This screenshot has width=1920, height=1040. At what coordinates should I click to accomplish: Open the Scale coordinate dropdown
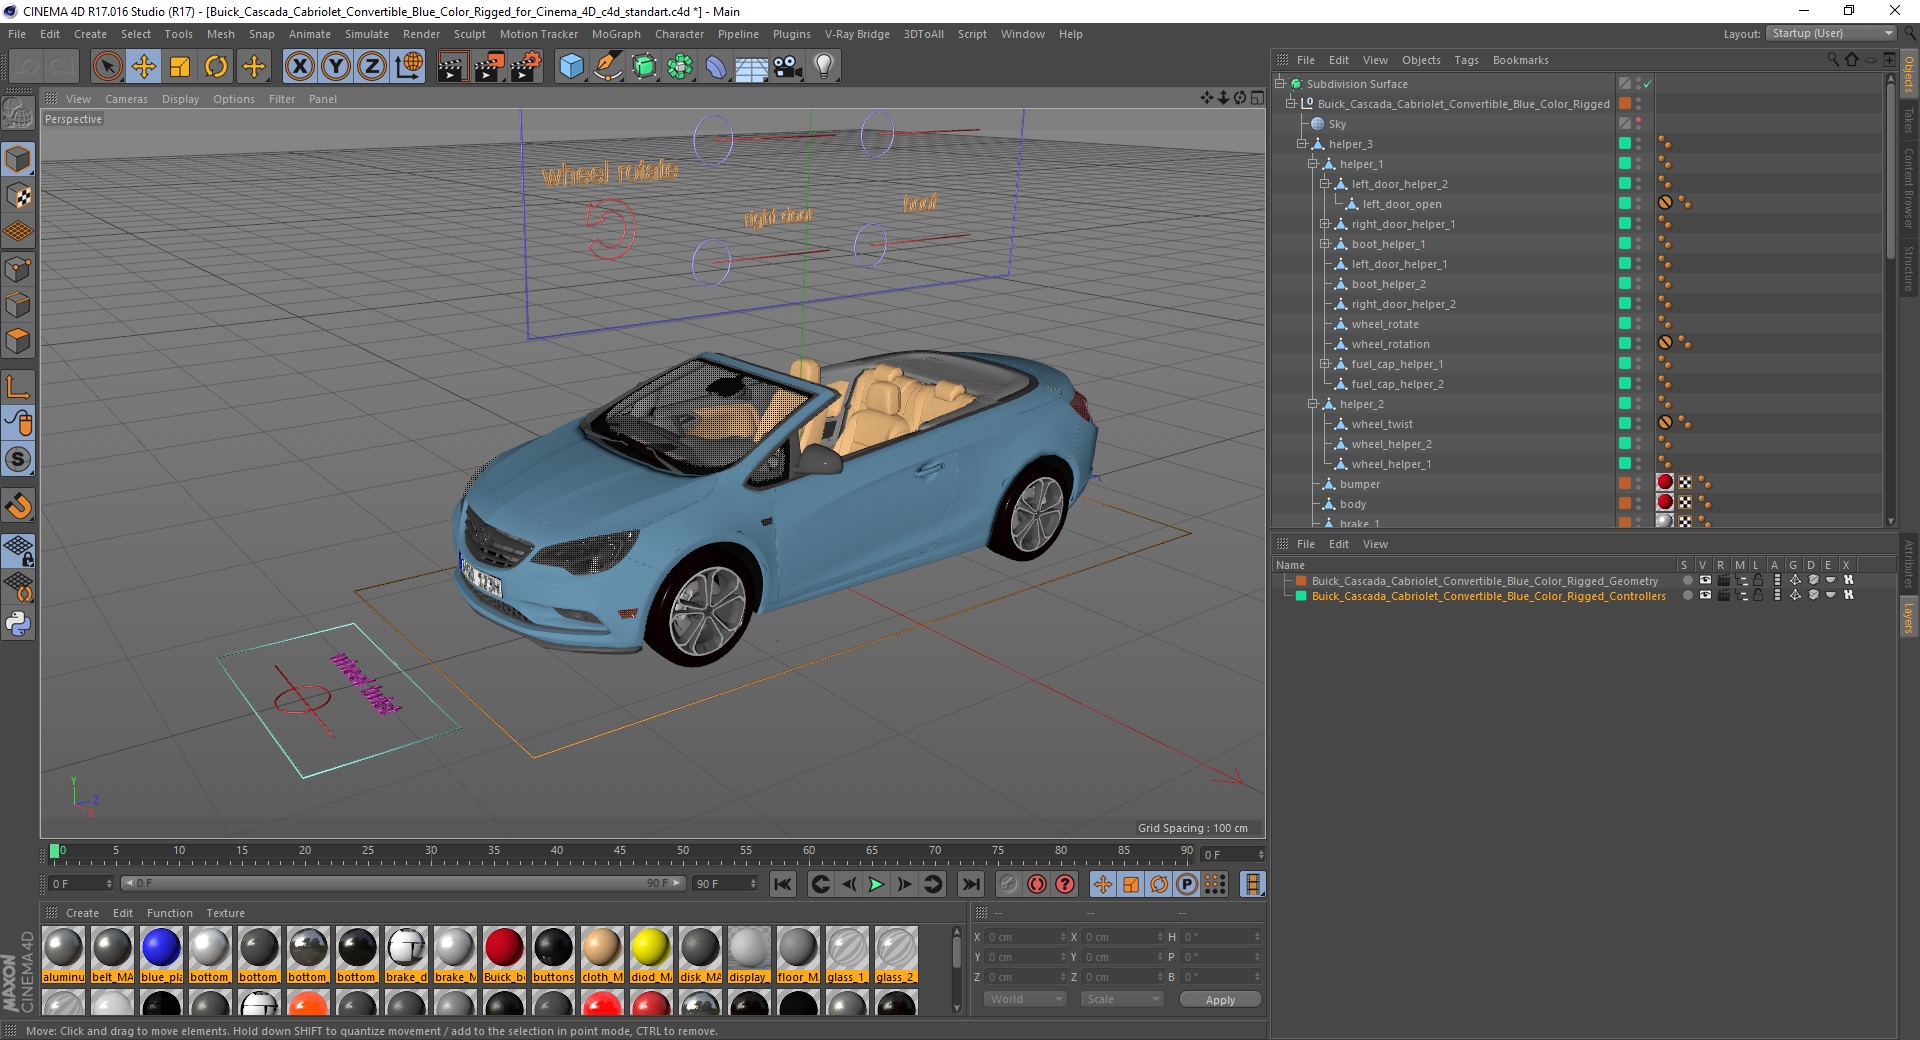pyautogui.click(x=1122, y=999)
